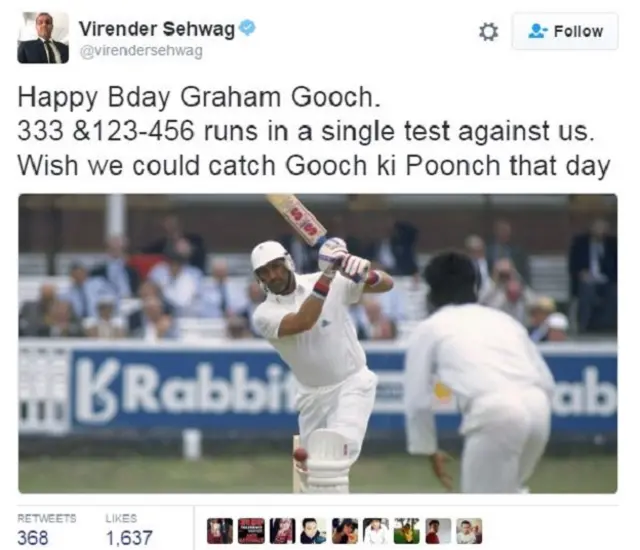Open the Virender Sehwag profile name link

(157, 29)
